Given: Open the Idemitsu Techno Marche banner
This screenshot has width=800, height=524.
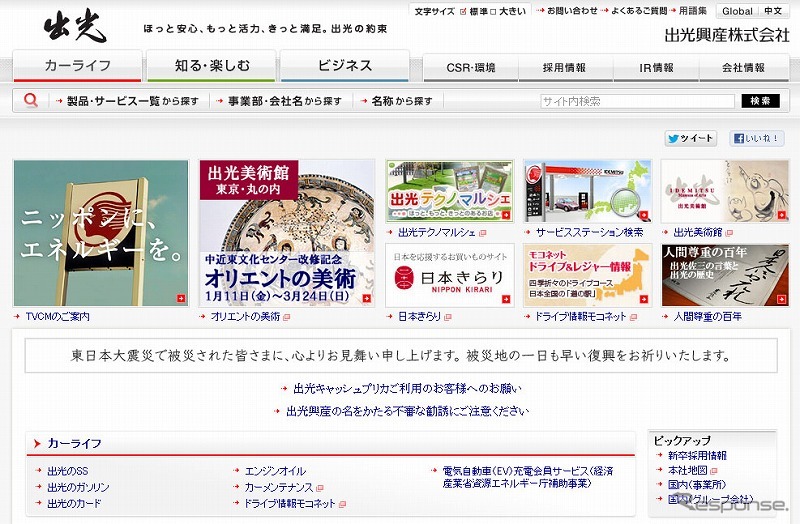Looking at the screenshot, I should tap(449, 191).
